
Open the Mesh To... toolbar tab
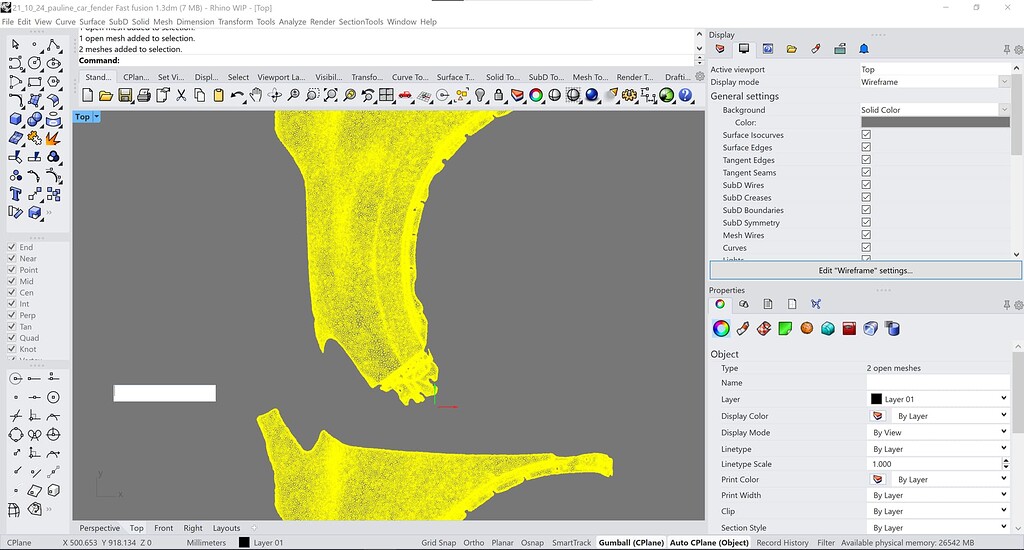590,77
